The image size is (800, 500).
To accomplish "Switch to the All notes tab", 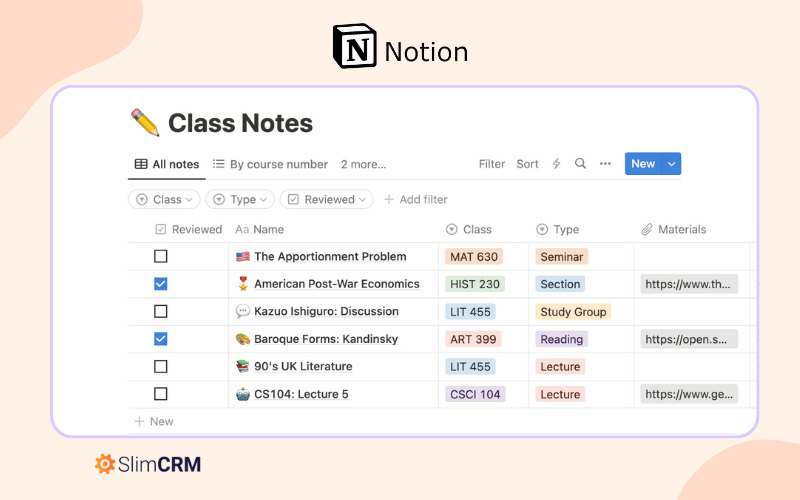I will pyautogui.click(x=167, y=164).
